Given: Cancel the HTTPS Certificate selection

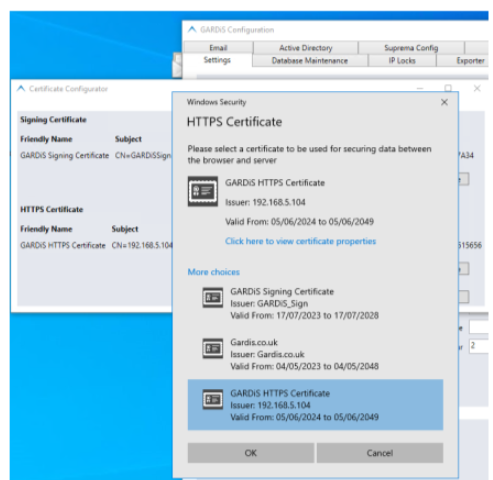Looking at the screenshot, I should click(x=380, y=453).
